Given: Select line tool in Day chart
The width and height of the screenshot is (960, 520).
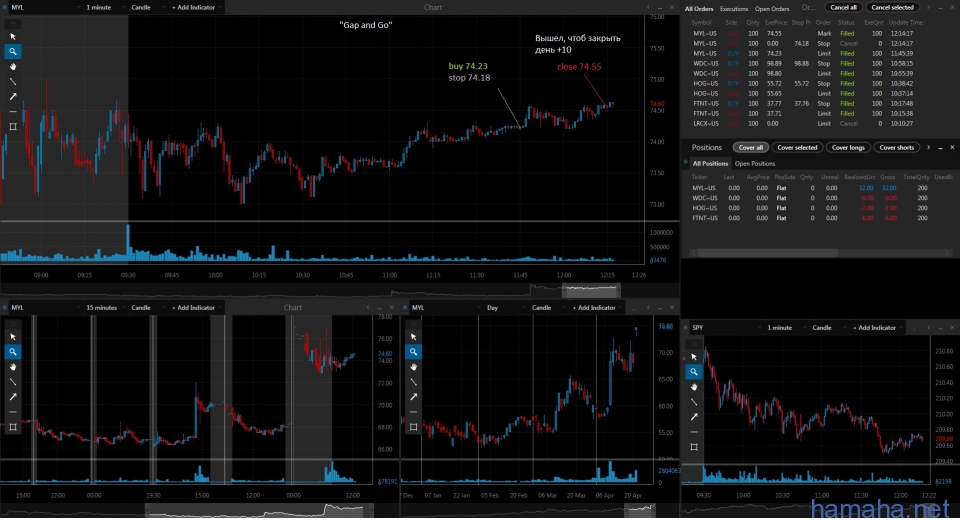Looking at the screenshot, I should pos(413,382).
